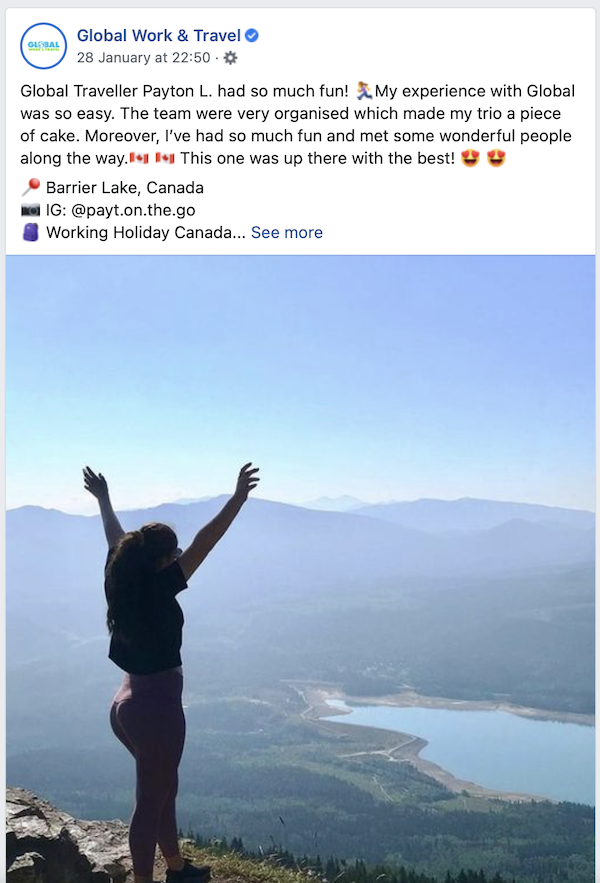
Task: Click the camera emoji before IG handle
Action: [x=30, y=210]
